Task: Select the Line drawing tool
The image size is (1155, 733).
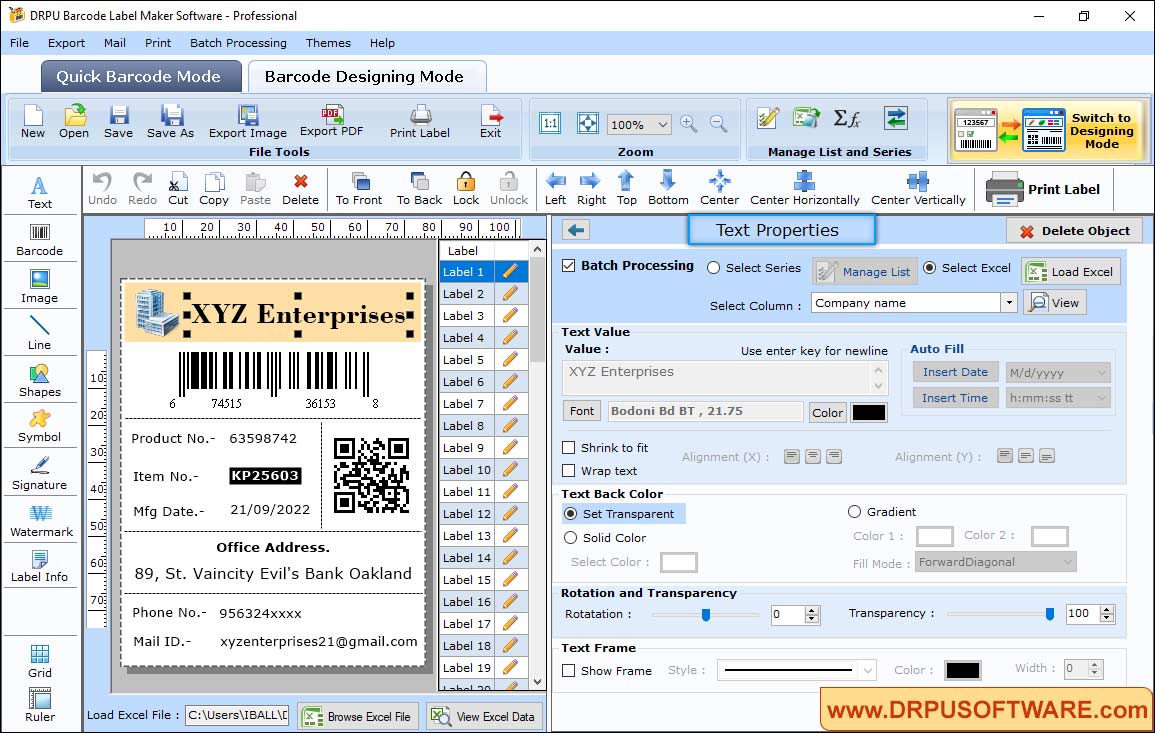Action: click(x=40, y=333)
